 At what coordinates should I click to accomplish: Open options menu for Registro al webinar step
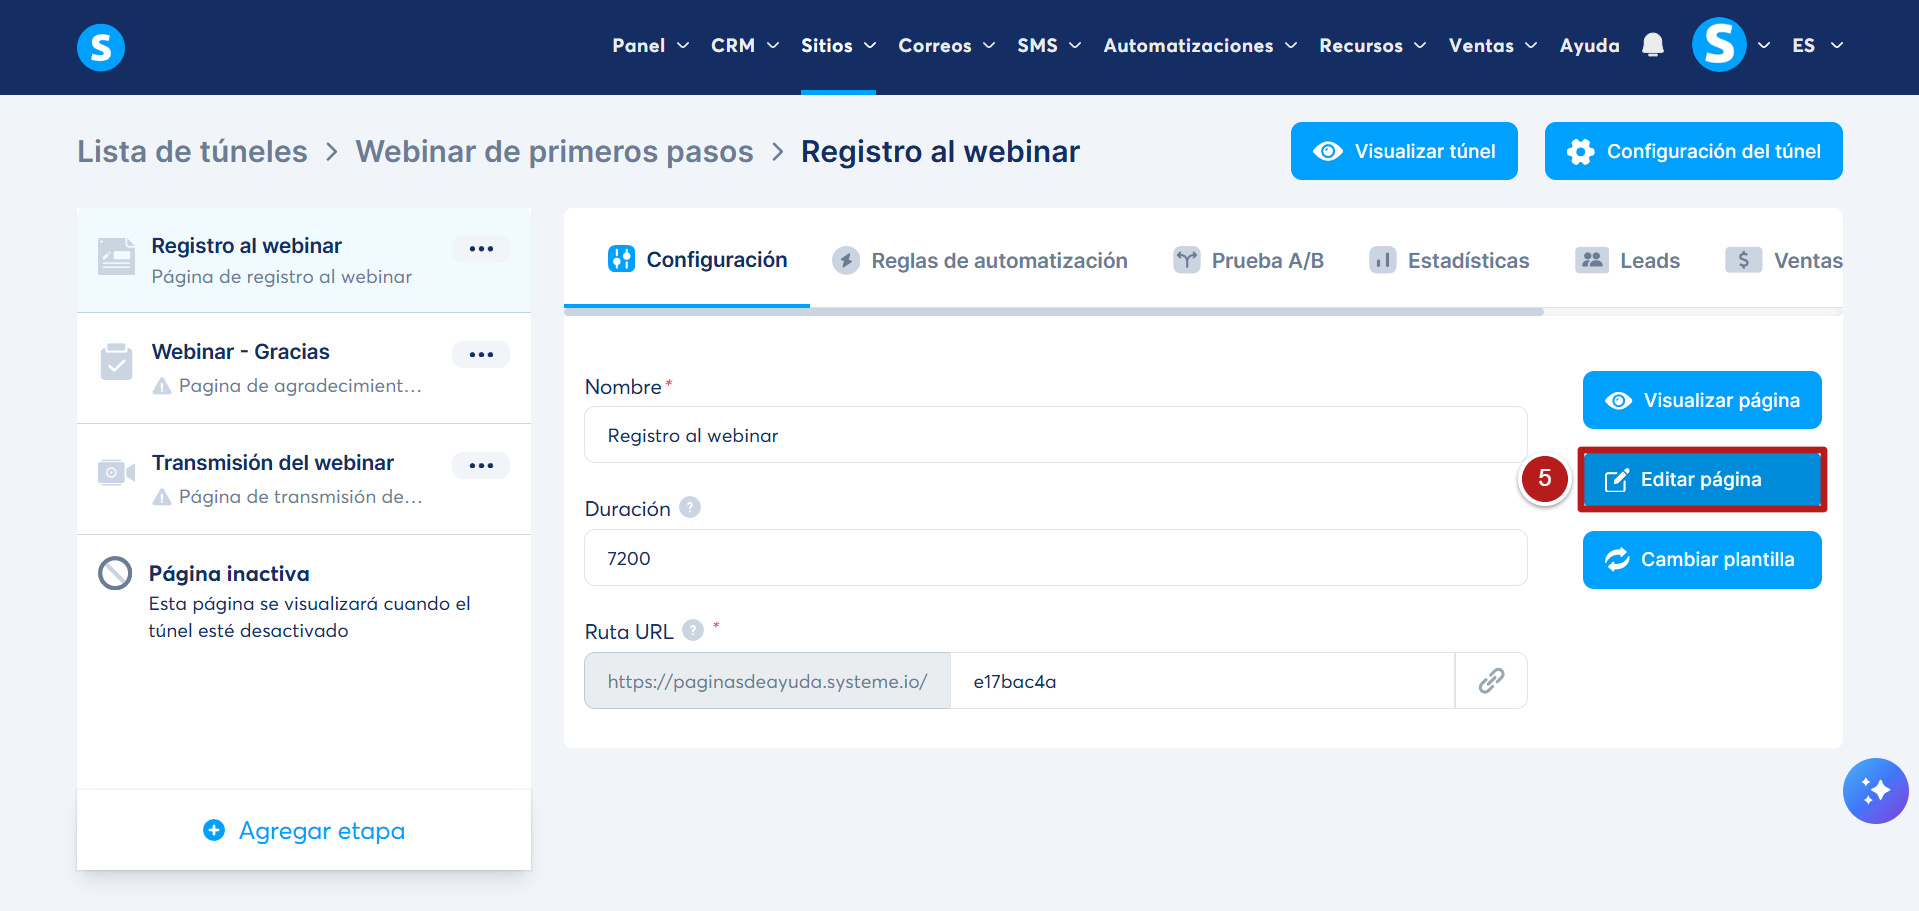click(481, 248)
